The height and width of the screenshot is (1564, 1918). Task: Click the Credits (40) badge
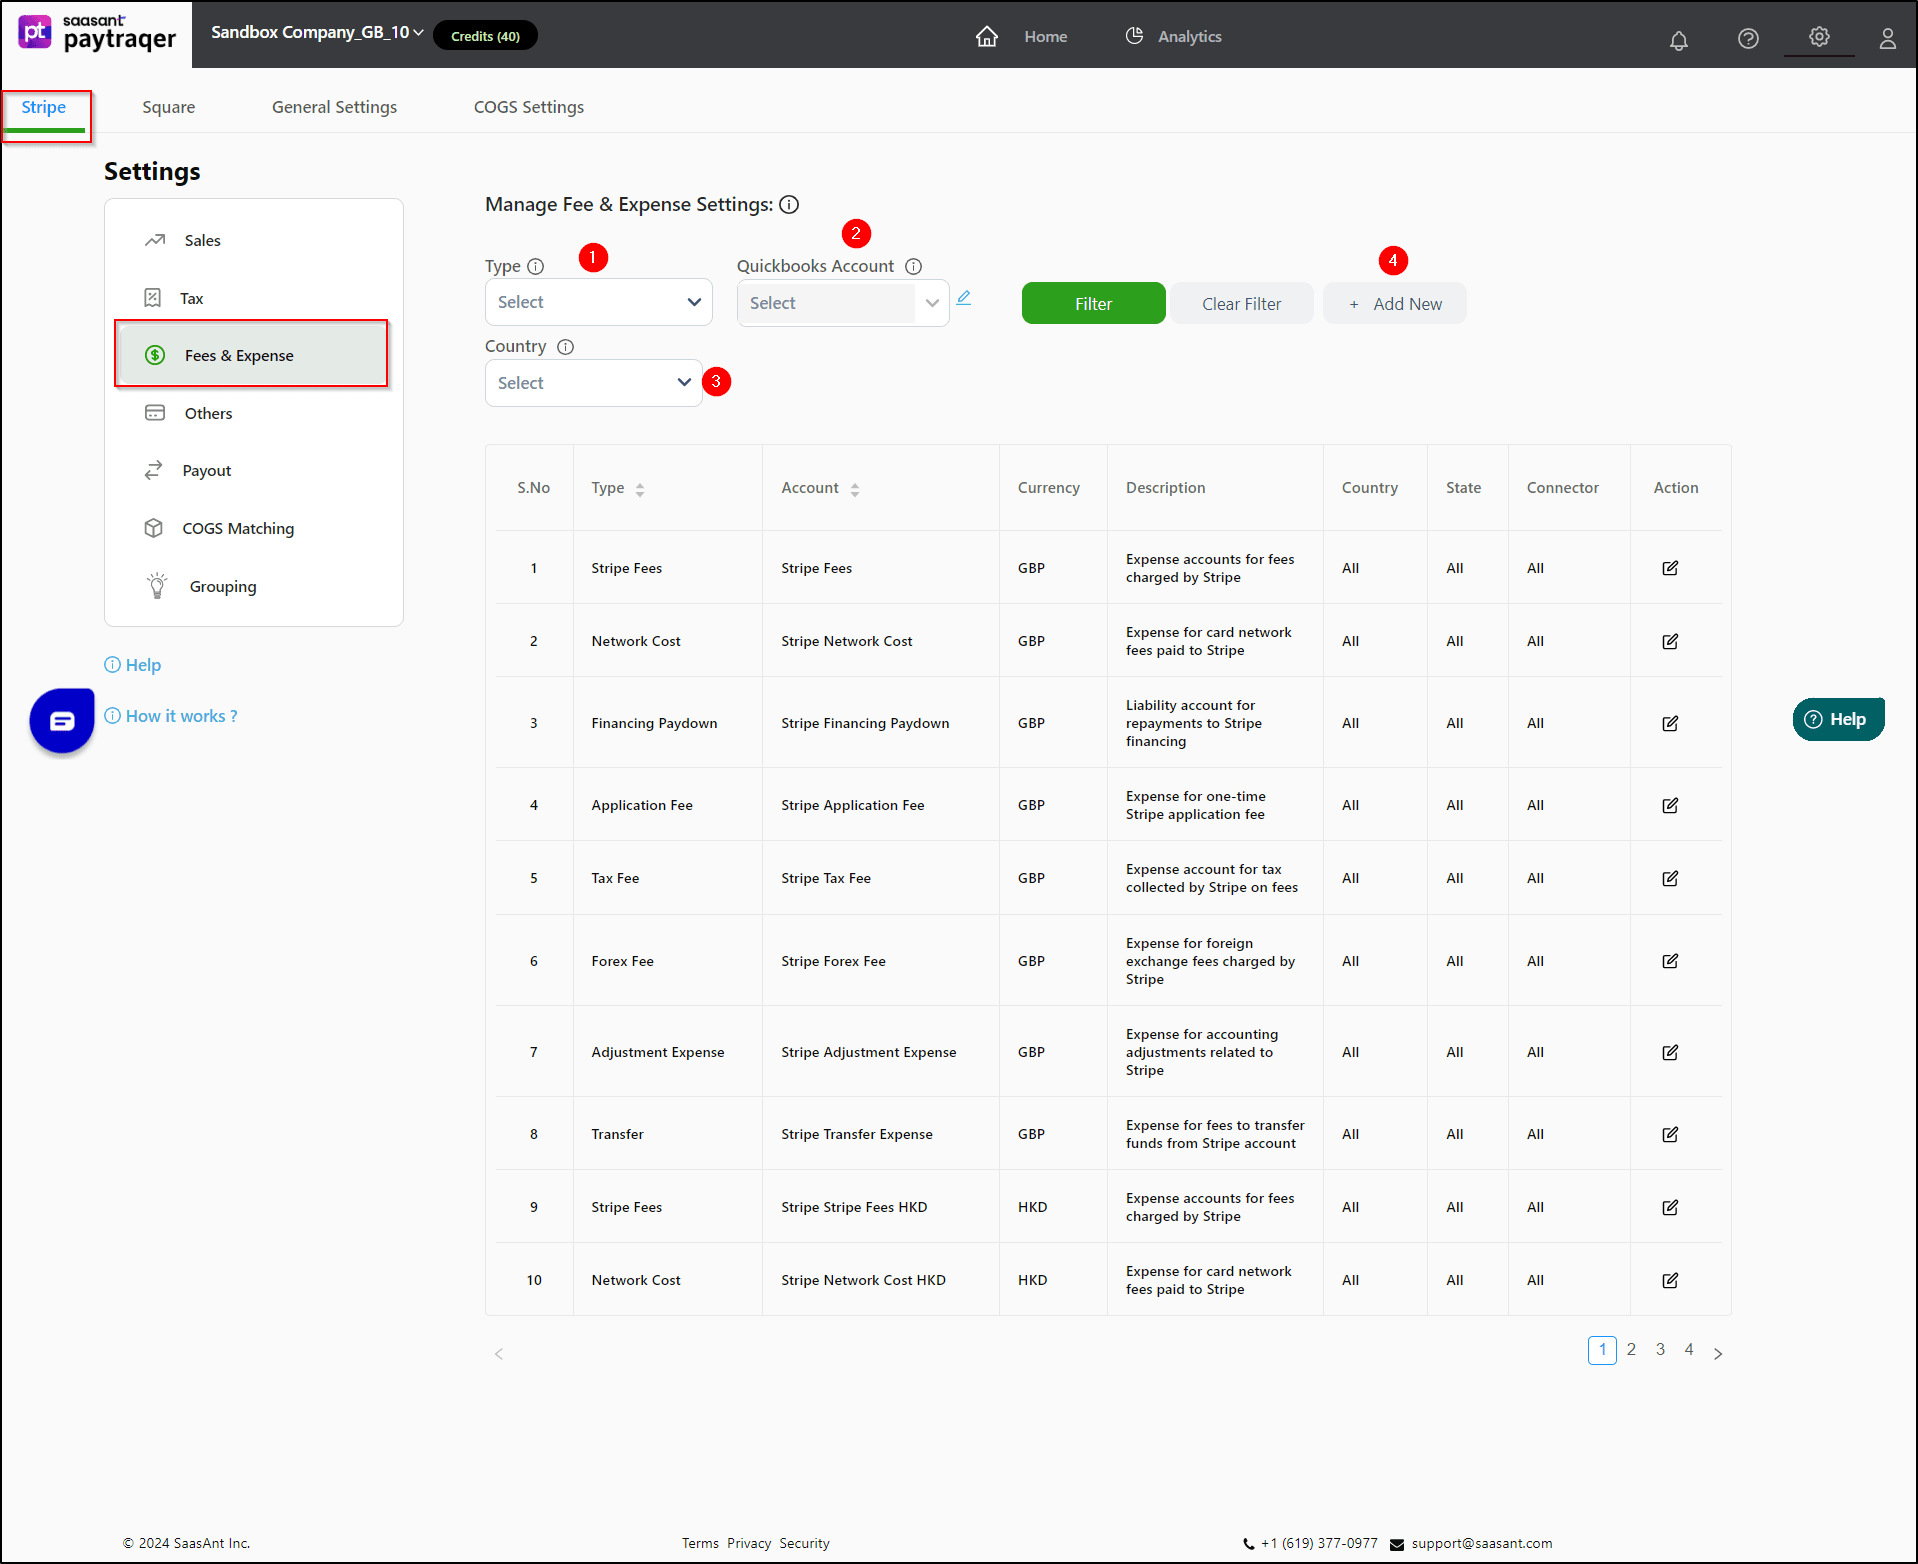(x=485, y=36)
